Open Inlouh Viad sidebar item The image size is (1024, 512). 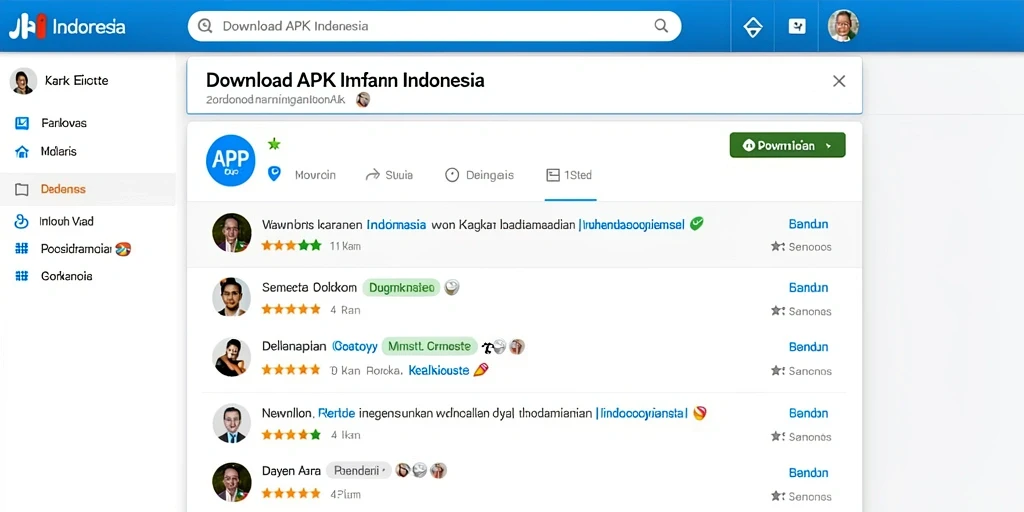[67, 221]
